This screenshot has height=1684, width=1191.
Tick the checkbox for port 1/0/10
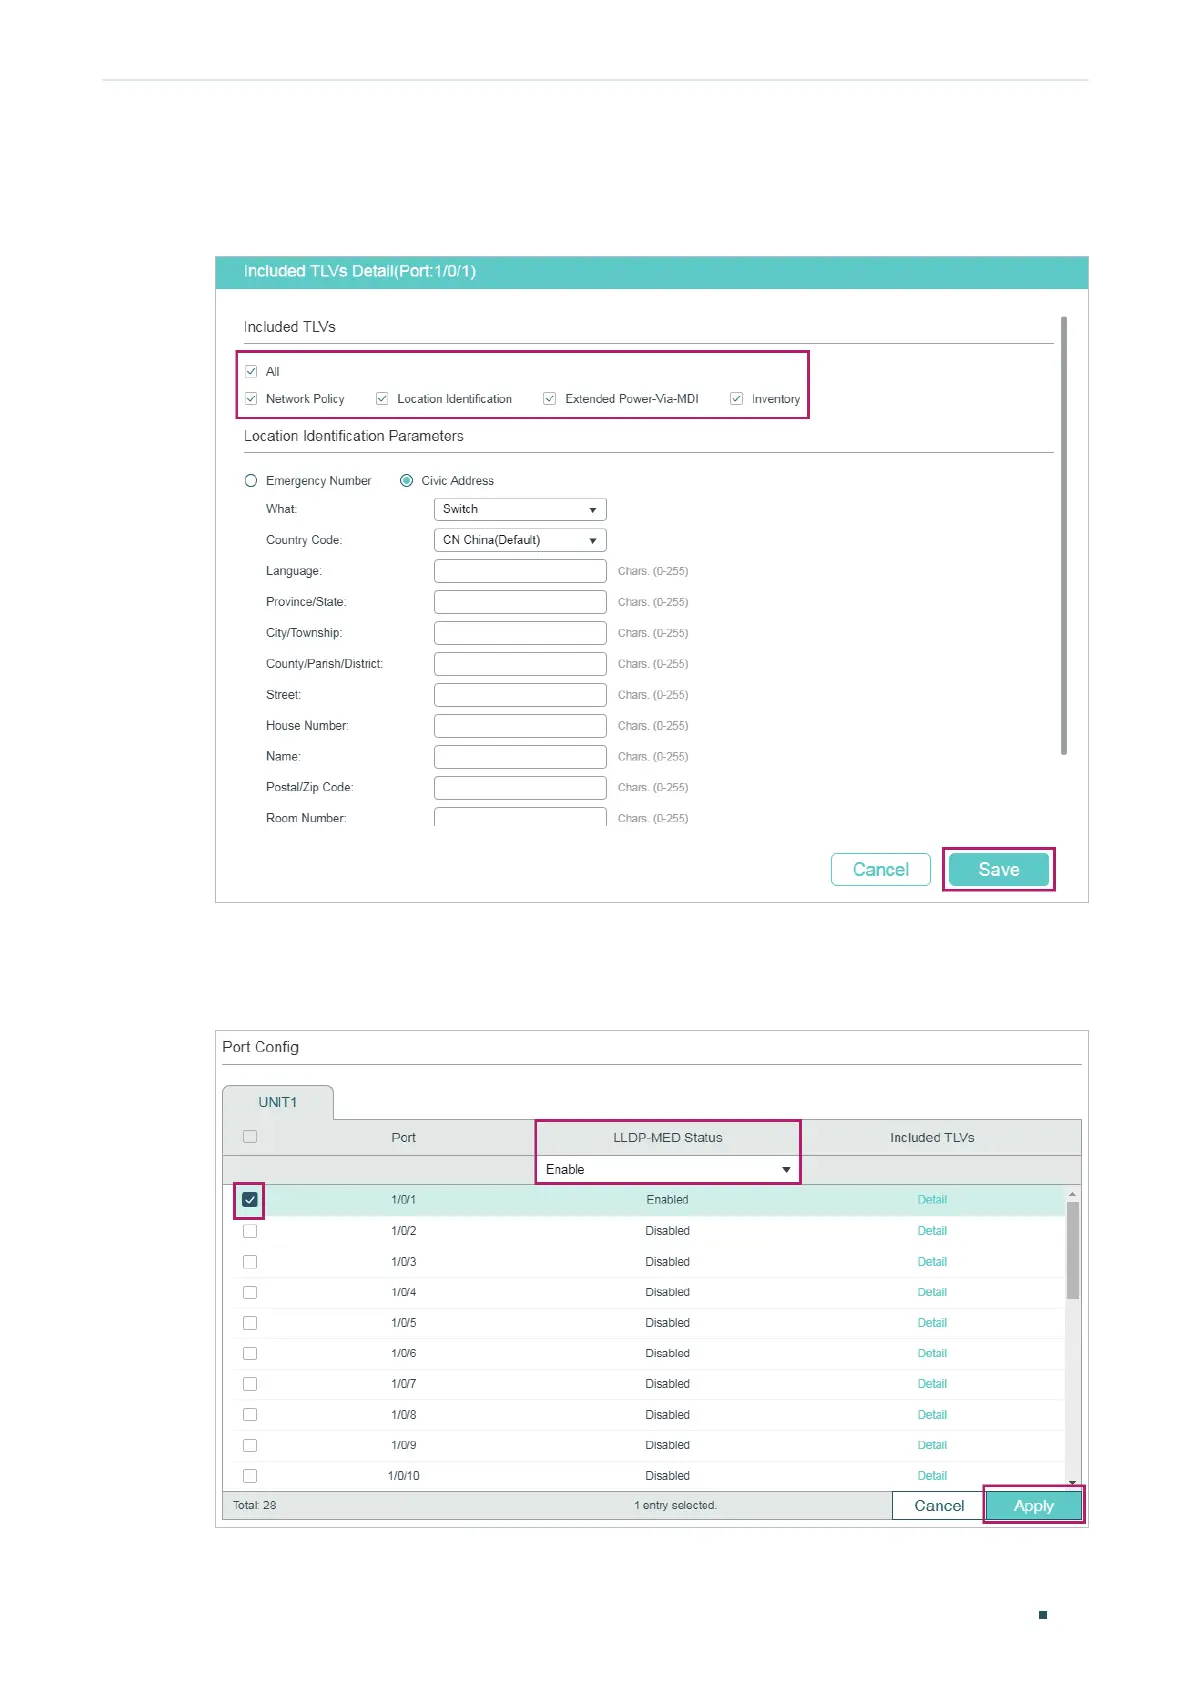(250, 1476)
